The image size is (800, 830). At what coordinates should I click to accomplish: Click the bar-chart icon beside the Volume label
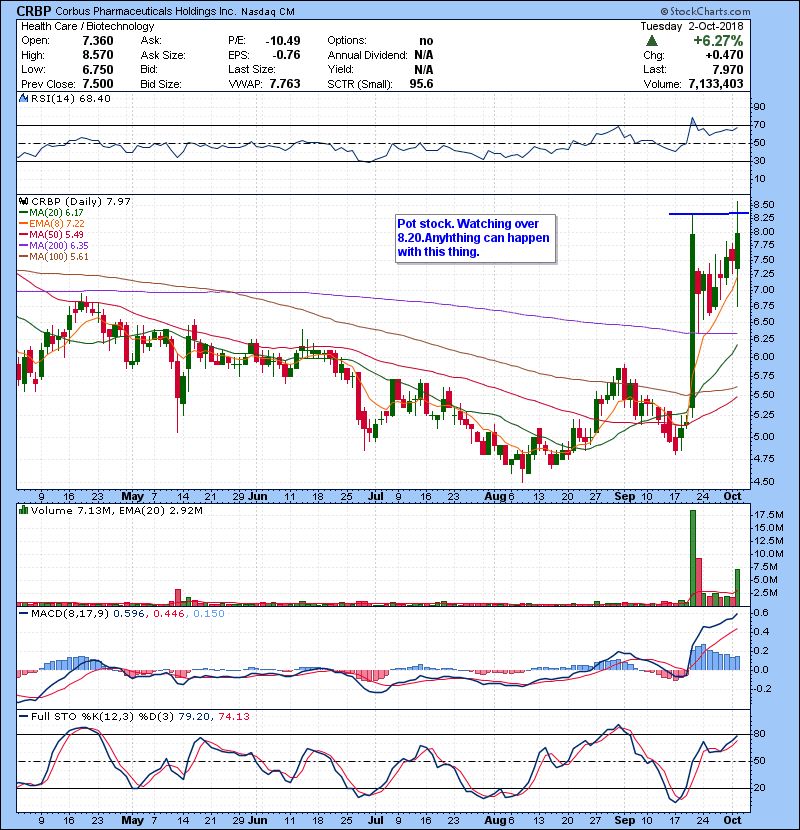point(23,510)
